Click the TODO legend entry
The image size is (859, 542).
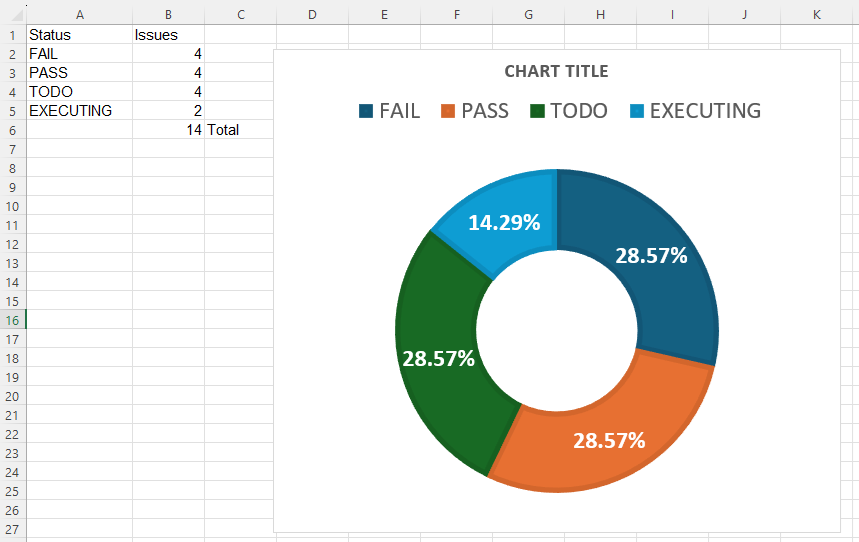click(x=569, y=111)
